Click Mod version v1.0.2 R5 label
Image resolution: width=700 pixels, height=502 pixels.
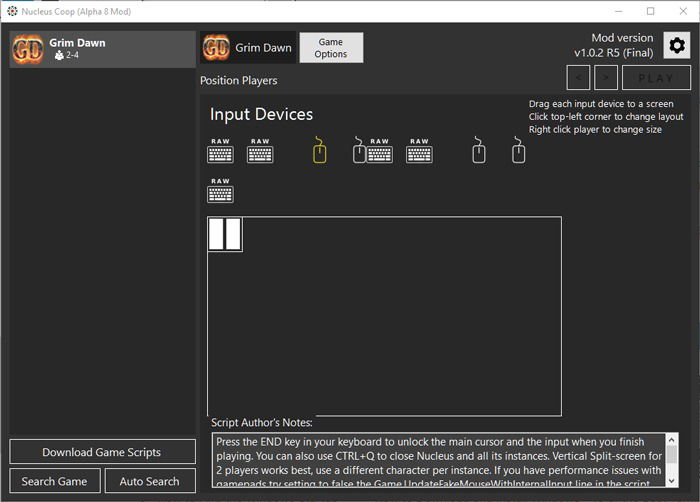[614, 45]
